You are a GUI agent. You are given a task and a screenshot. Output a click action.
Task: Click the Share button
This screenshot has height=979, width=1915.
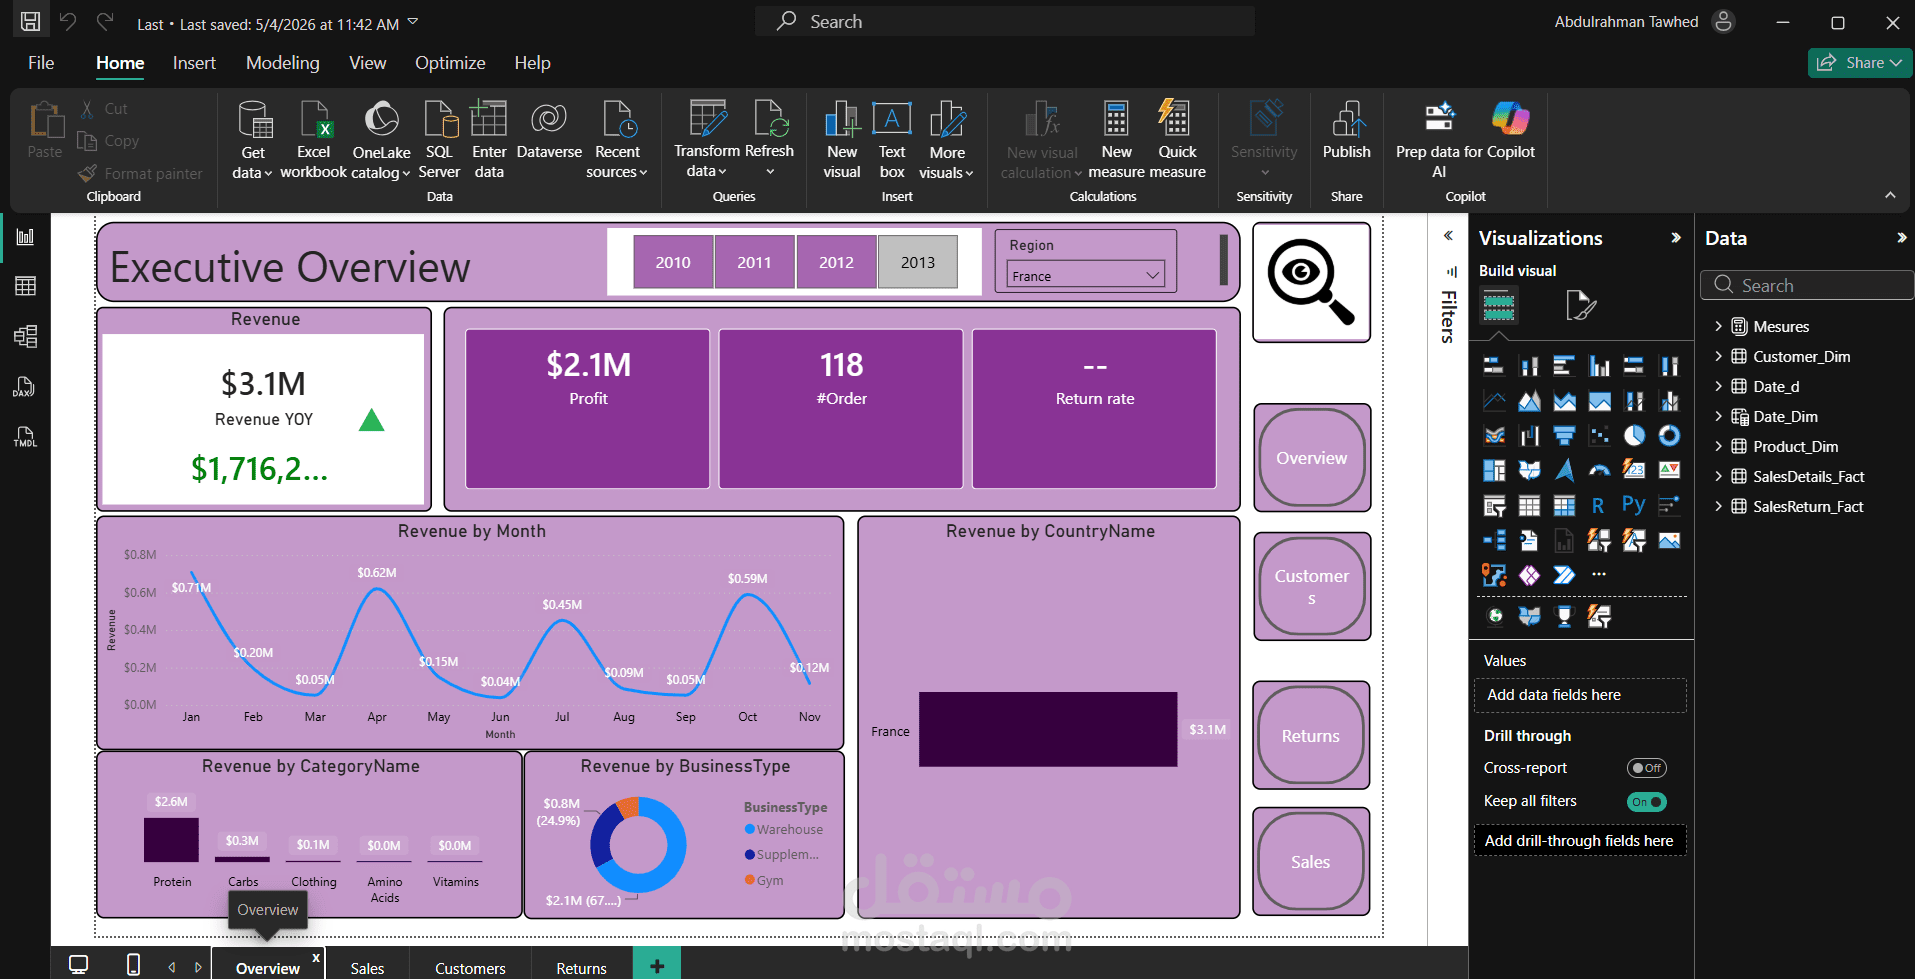pos(1859,63)
